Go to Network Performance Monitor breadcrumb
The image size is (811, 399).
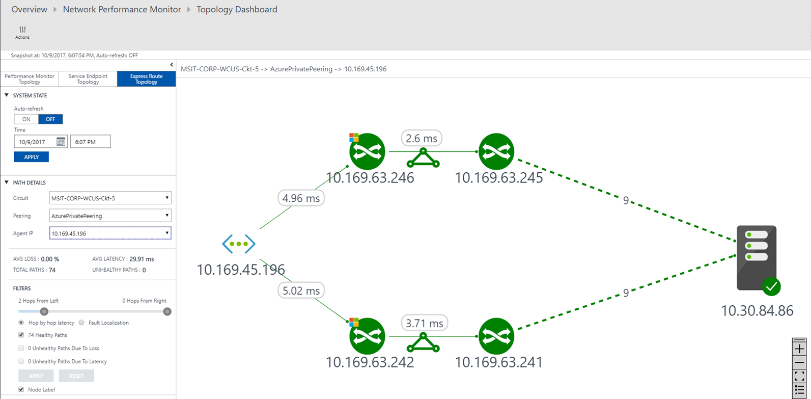pyautogui.click(x=122, y=9)
